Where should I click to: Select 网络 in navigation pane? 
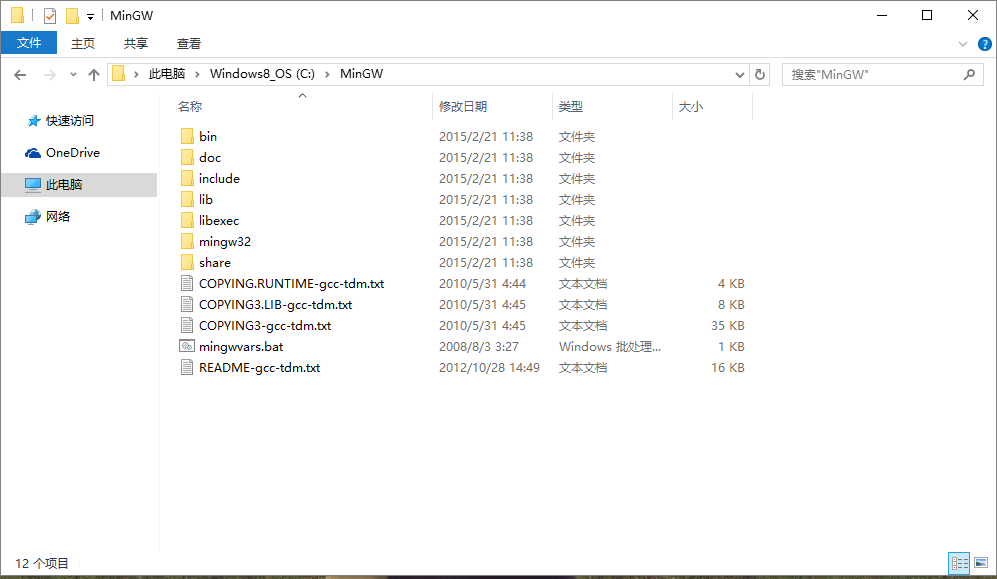point(57,217)
